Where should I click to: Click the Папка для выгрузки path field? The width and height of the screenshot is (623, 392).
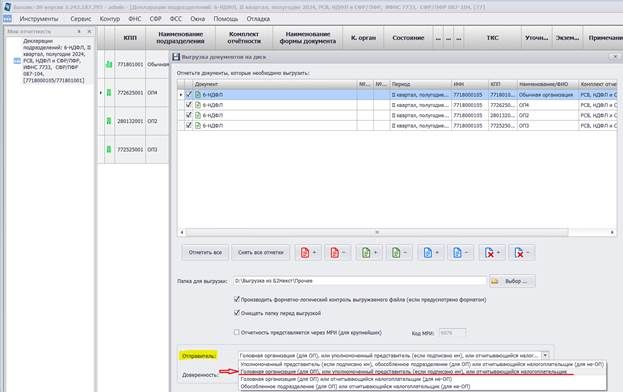point(359,281)
